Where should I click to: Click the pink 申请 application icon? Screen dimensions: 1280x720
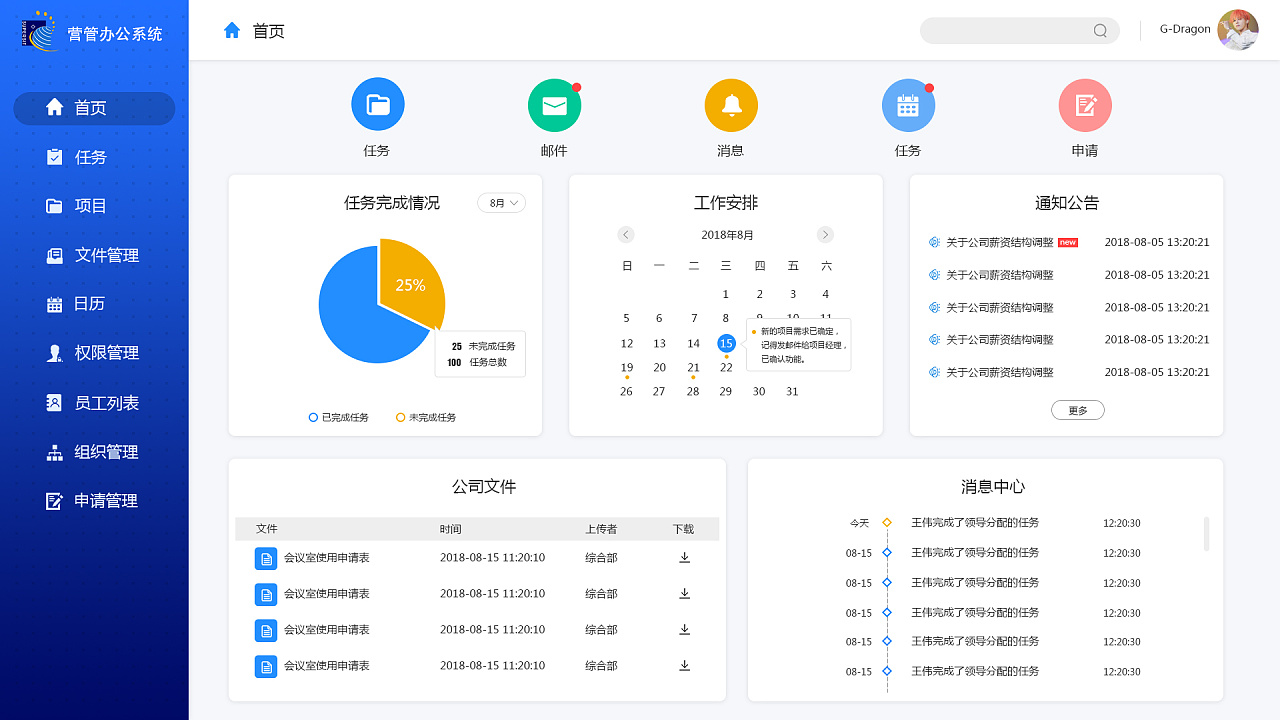(x=1085, y=105)
